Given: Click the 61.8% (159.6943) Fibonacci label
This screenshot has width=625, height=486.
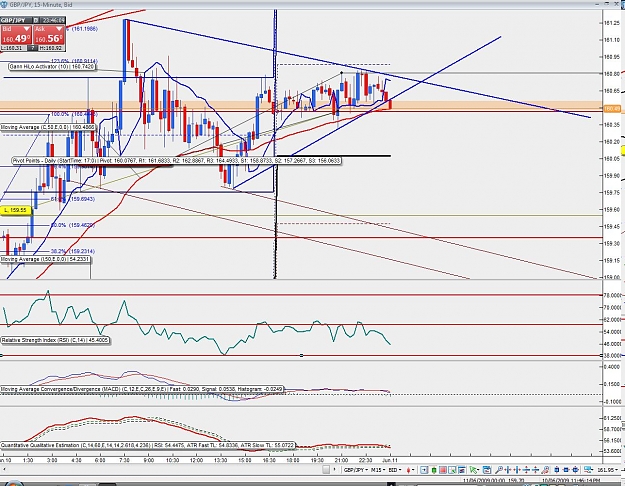Looking at the screenshot, I should click(73, 199).
